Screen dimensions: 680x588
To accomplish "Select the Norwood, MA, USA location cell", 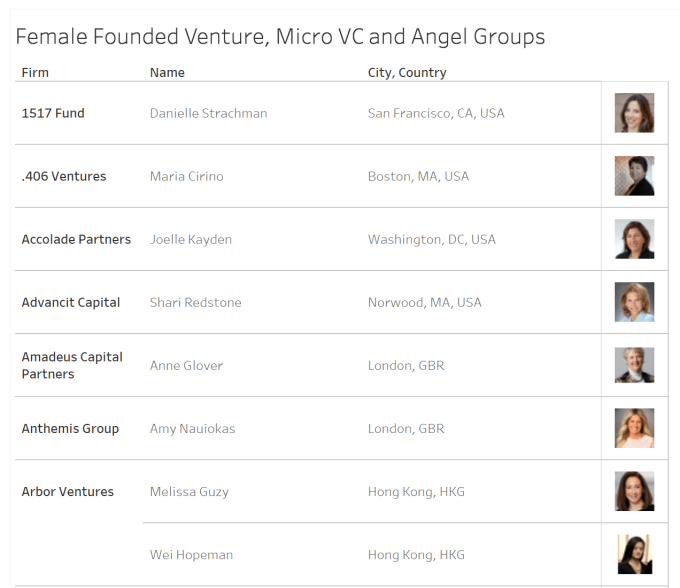I will [x=424, y=302].
